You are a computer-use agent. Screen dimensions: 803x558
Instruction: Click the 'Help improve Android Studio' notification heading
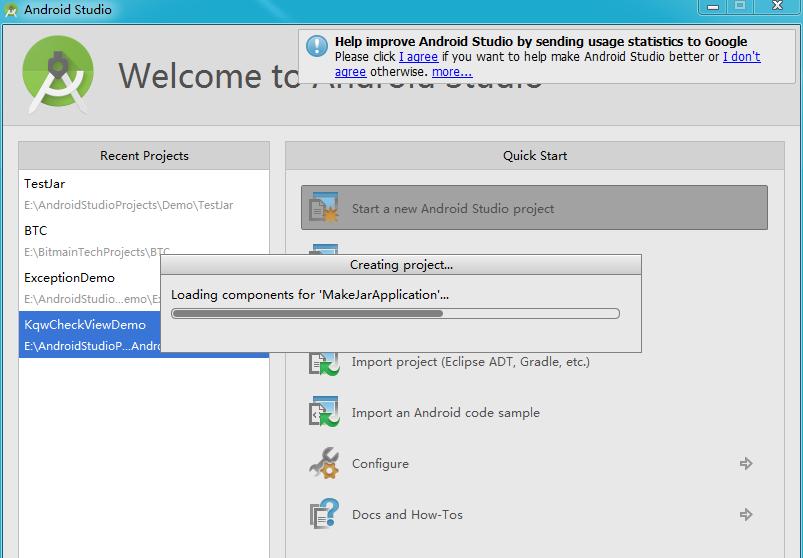[x=541, y=41]
